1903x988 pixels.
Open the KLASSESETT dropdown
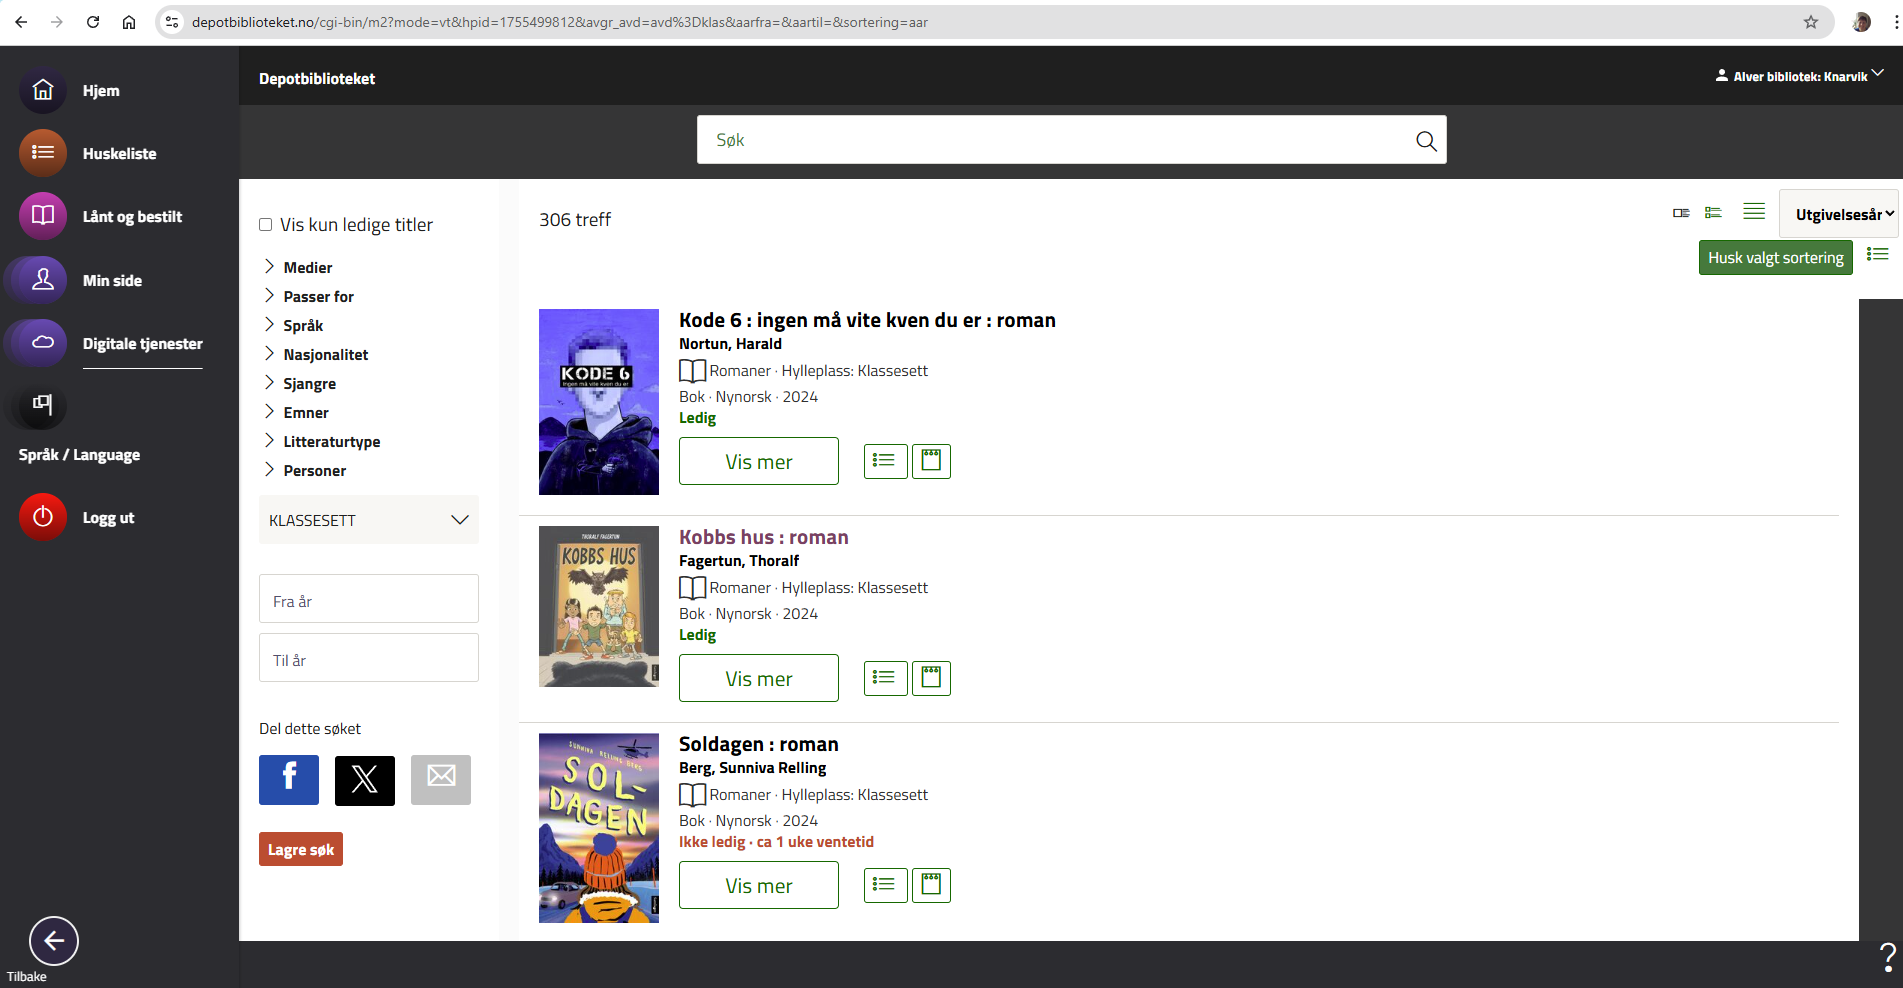[x=369, y=520]
